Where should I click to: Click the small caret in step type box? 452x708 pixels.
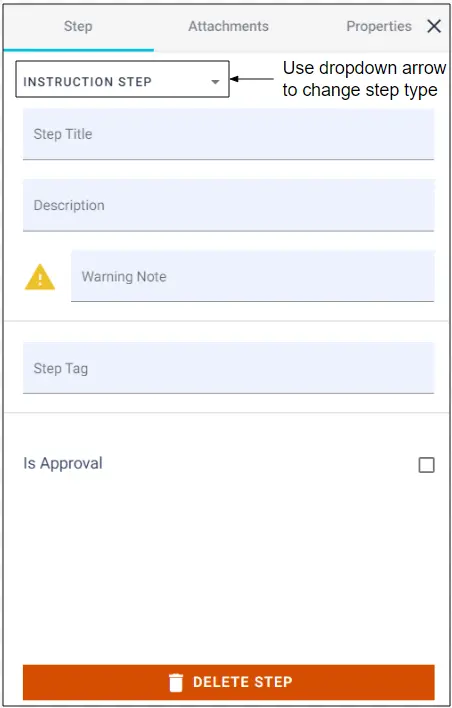(215, 82)
